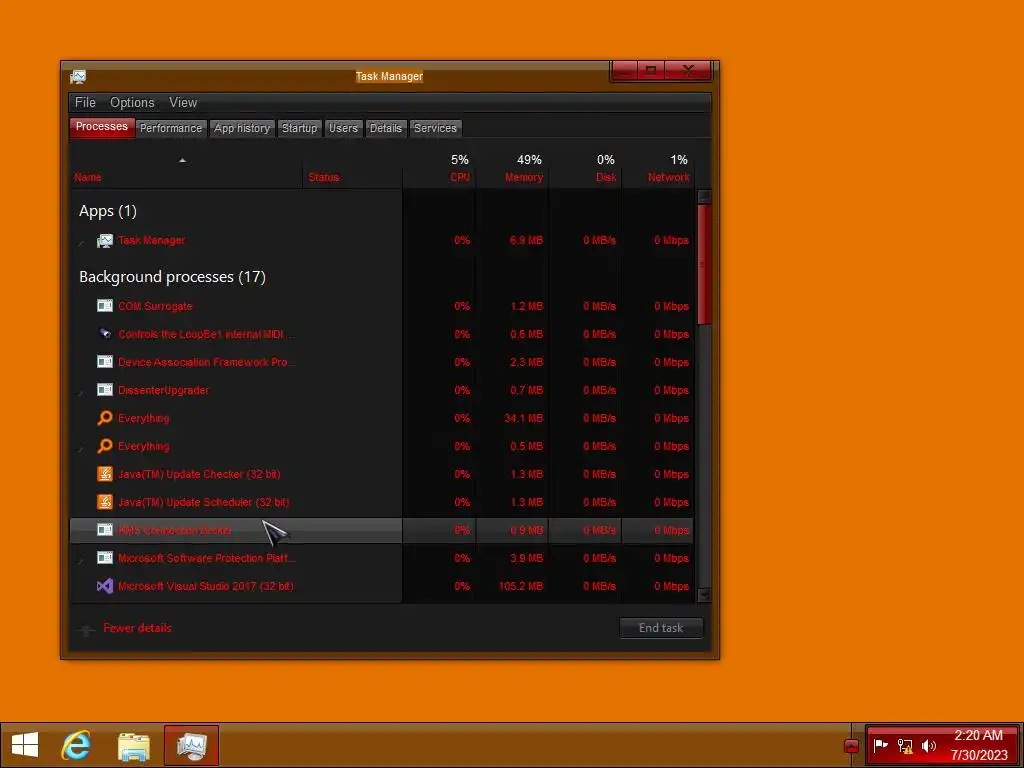
Task: Launch Internet Explorer from the taskbar
Action: pos(76,745)
